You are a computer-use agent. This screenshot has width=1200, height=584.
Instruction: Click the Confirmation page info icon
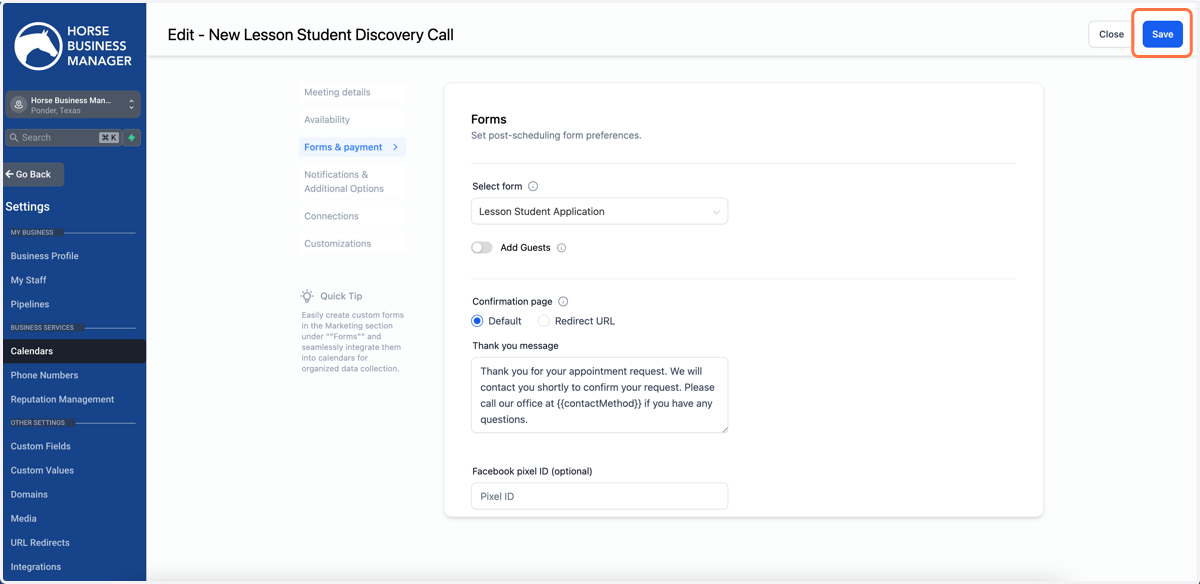tap(563, 302)
